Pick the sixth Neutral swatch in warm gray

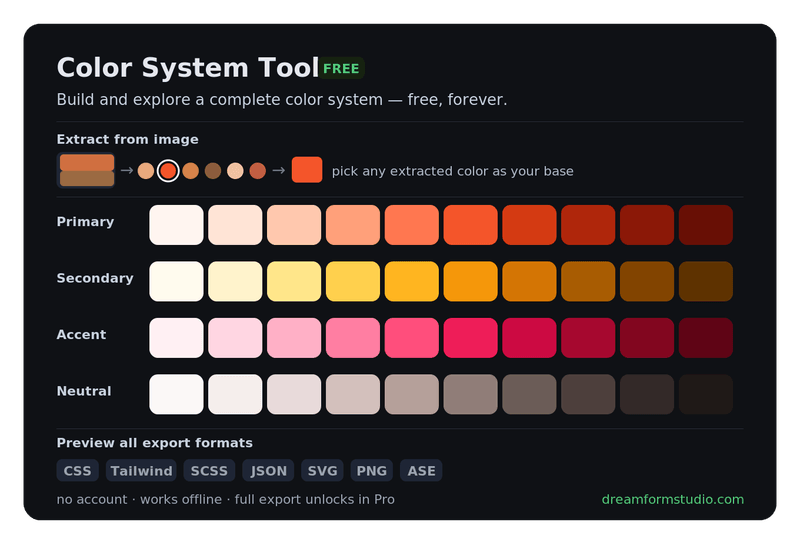click(470, 394)
